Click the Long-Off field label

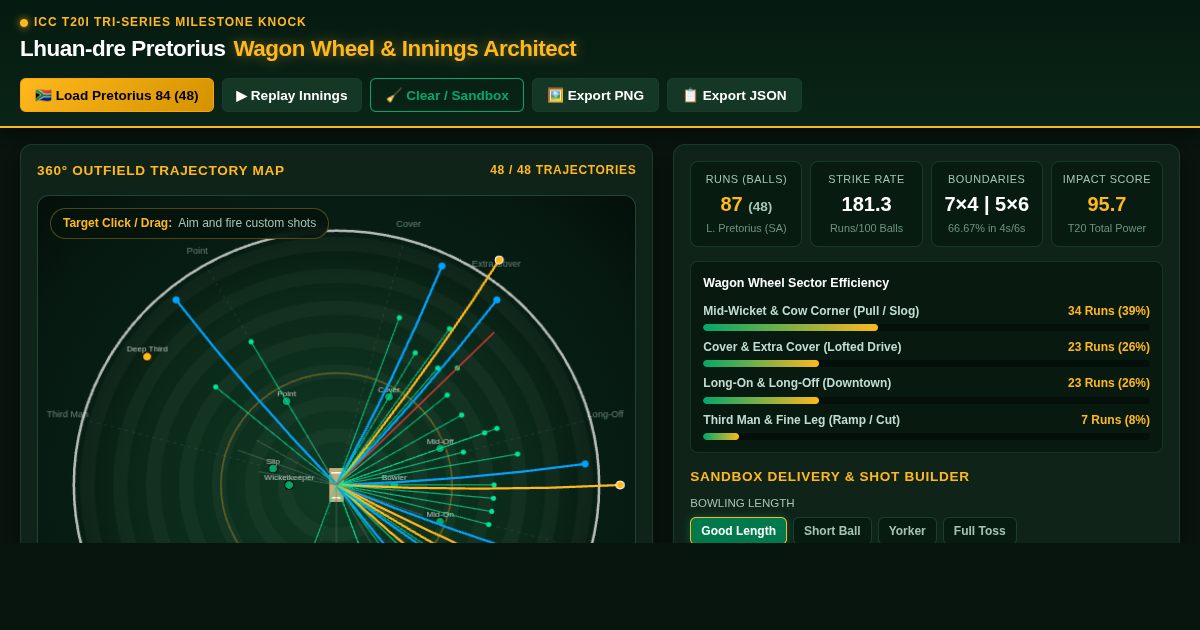tap(605, 414)
